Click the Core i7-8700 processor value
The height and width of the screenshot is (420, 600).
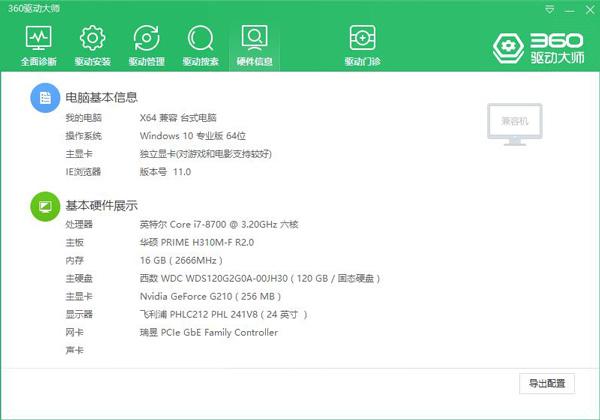tap(219, 224)
